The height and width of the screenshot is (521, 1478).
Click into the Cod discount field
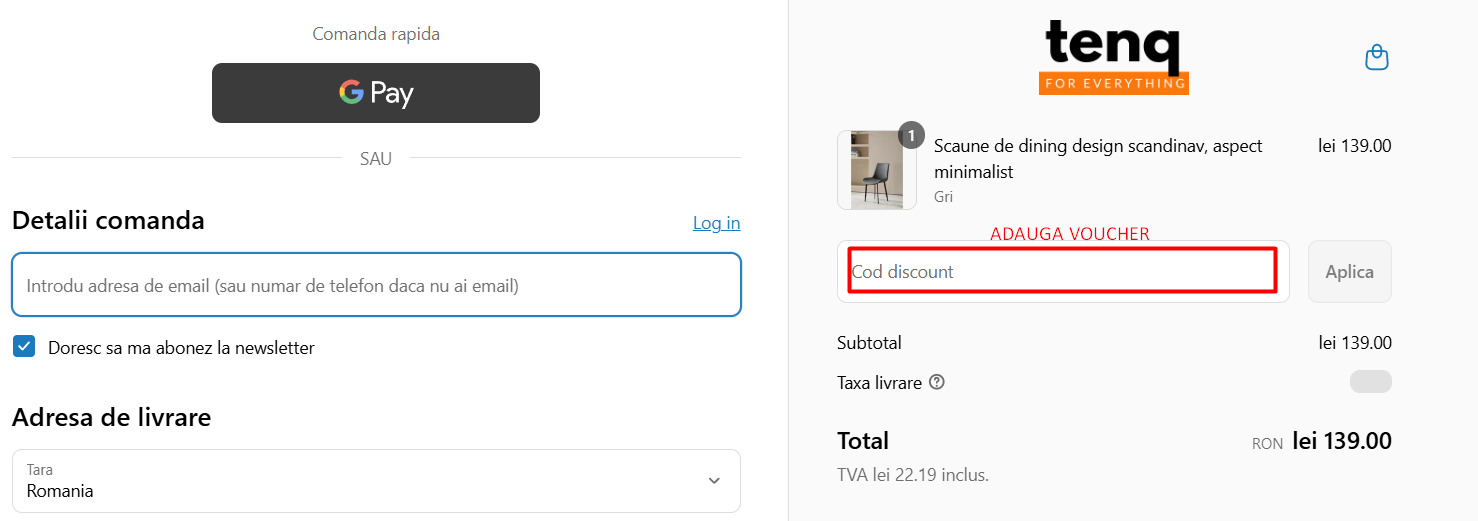pyautogui.click(x=1062, y=271)
